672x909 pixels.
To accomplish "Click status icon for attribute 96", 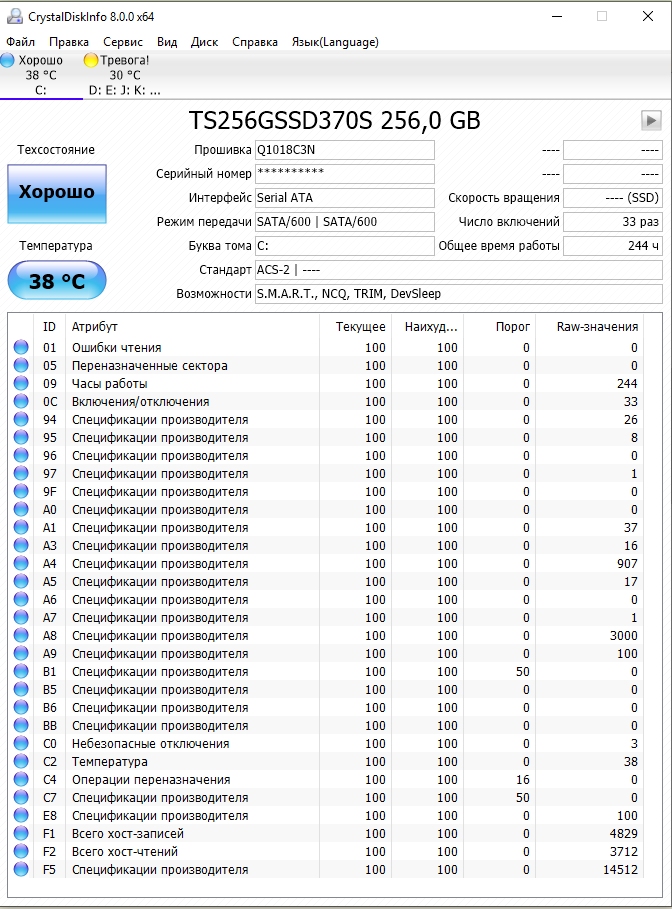I will [21, 455].
